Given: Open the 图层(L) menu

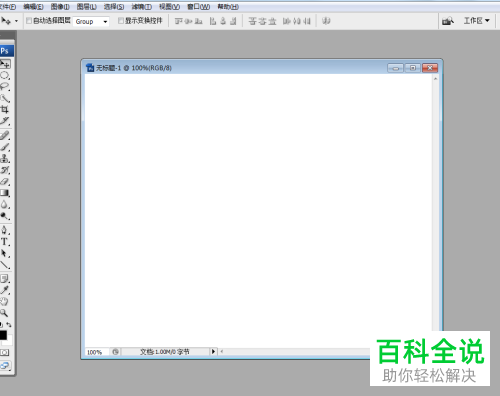Looking at the screenshot, I should click(x=87, y=7).
